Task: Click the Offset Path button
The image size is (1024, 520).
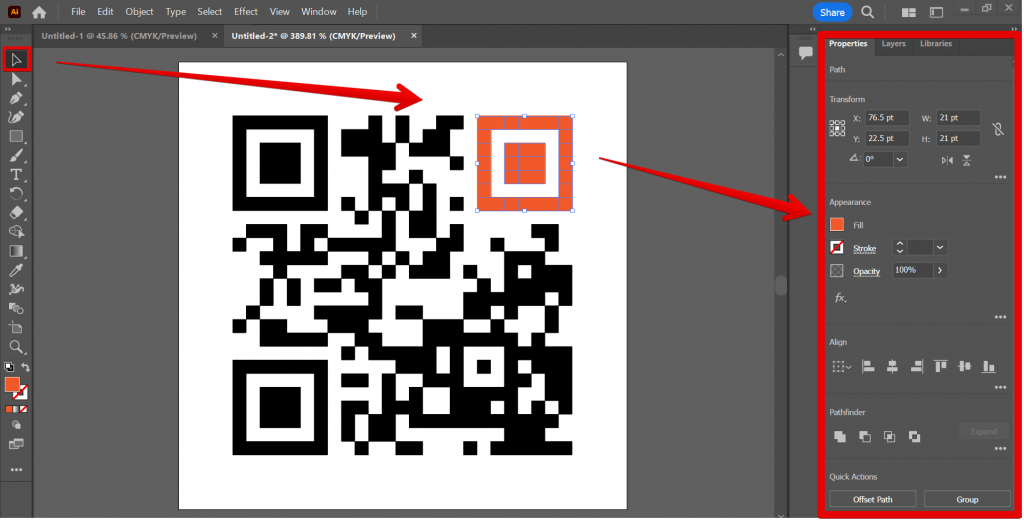Action: (872, 500)
